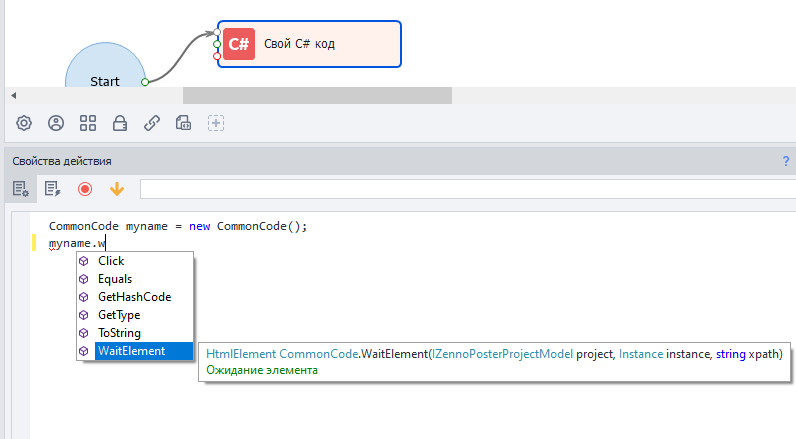The height and width of the screenshot is (439, 796).
Task: Click the empty text field beside orange arrow
Action: tap(468, 189)
